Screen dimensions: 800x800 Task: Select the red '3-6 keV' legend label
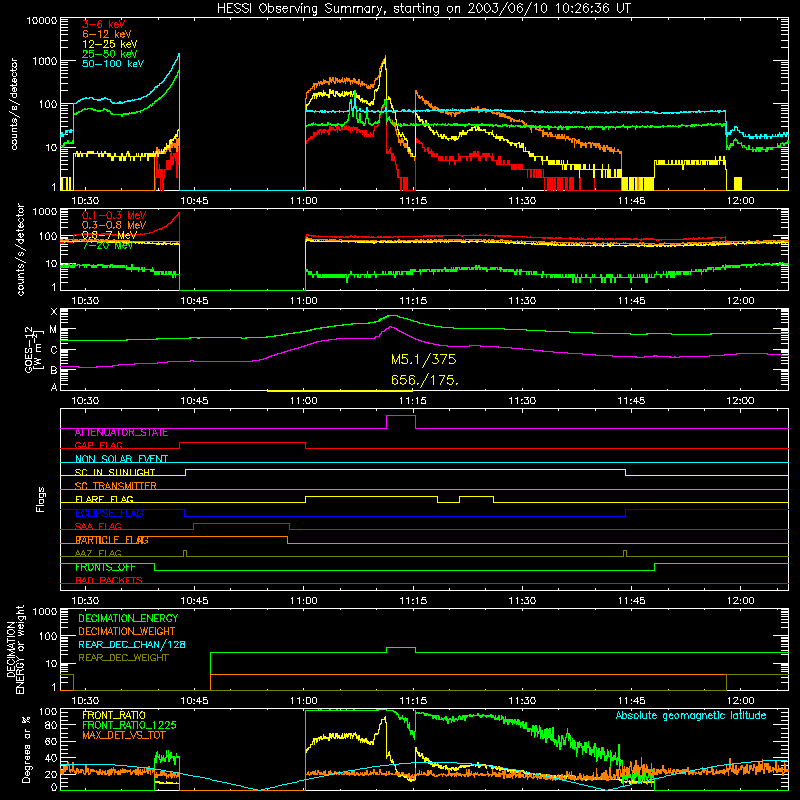(104, 24)
